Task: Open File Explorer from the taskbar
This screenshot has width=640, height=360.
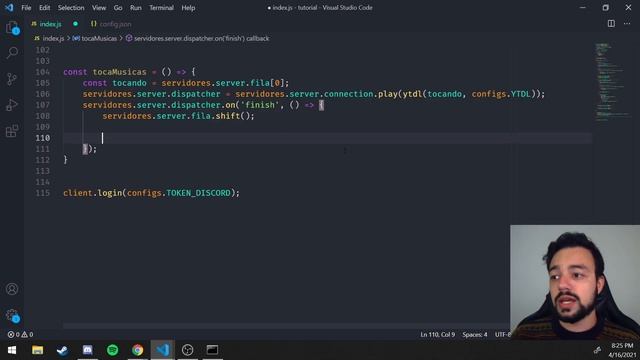Action: [x=38, y=350]
